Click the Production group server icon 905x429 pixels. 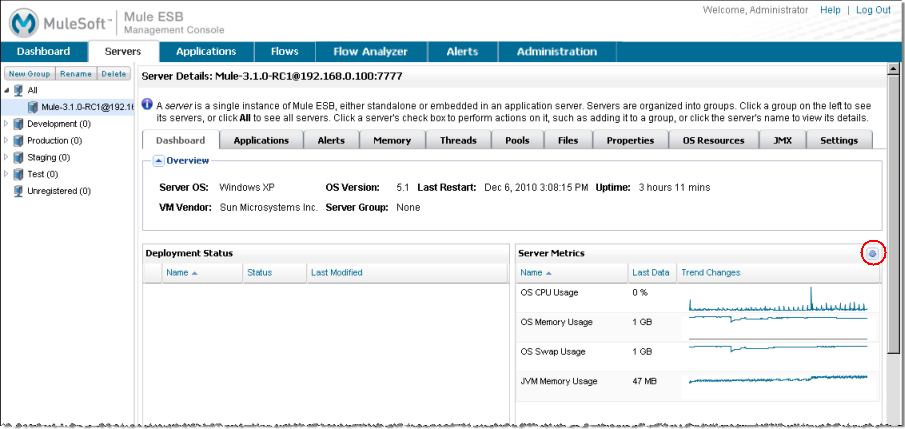[19, 140]
